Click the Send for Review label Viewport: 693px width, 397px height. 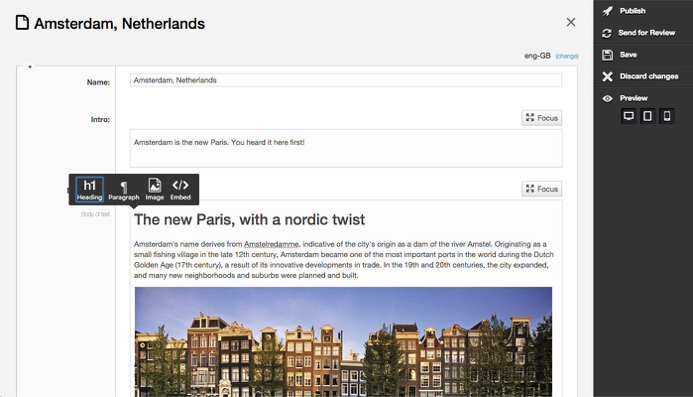click(647, 33)
